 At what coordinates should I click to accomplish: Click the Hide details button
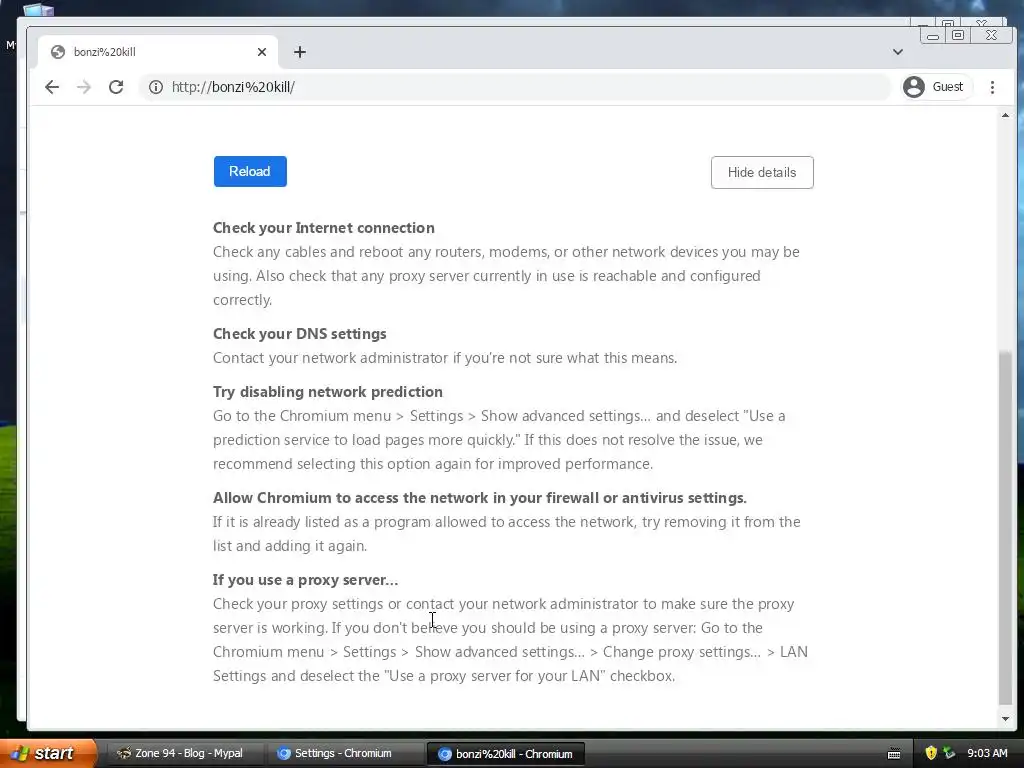pyautogui.click(x=762, y=172)
